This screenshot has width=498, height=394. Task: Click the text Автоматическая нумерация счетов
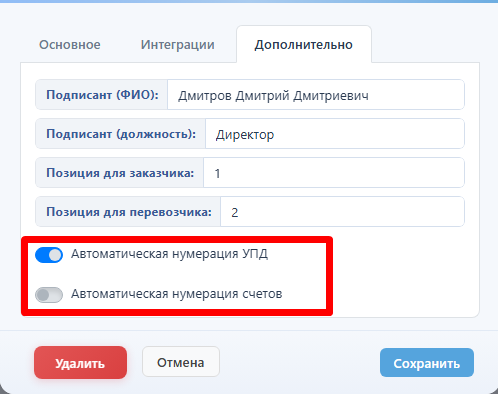click(x=177, y=294)
